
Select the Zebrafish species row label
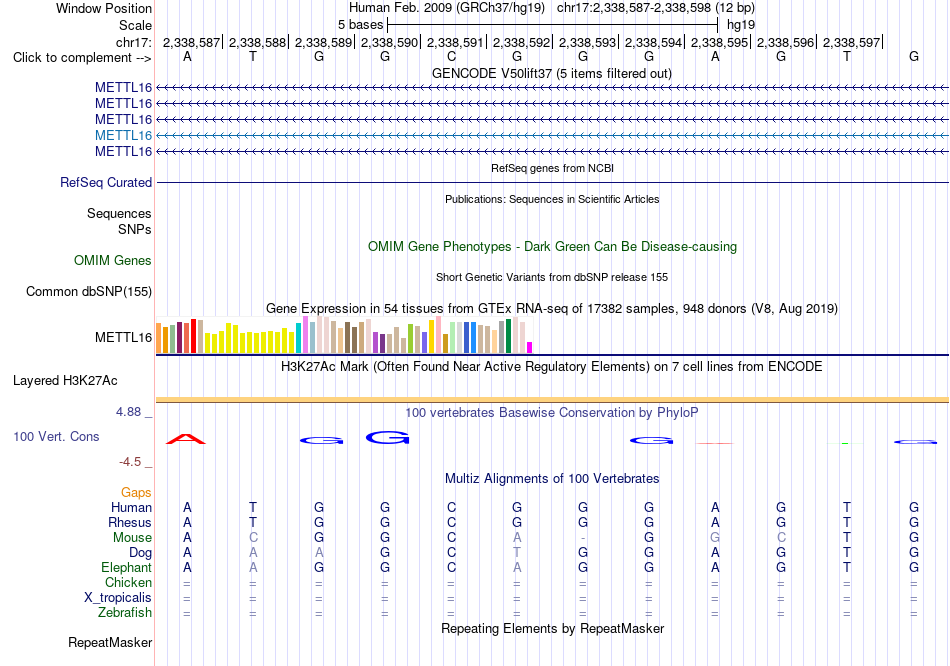(125, 613)
